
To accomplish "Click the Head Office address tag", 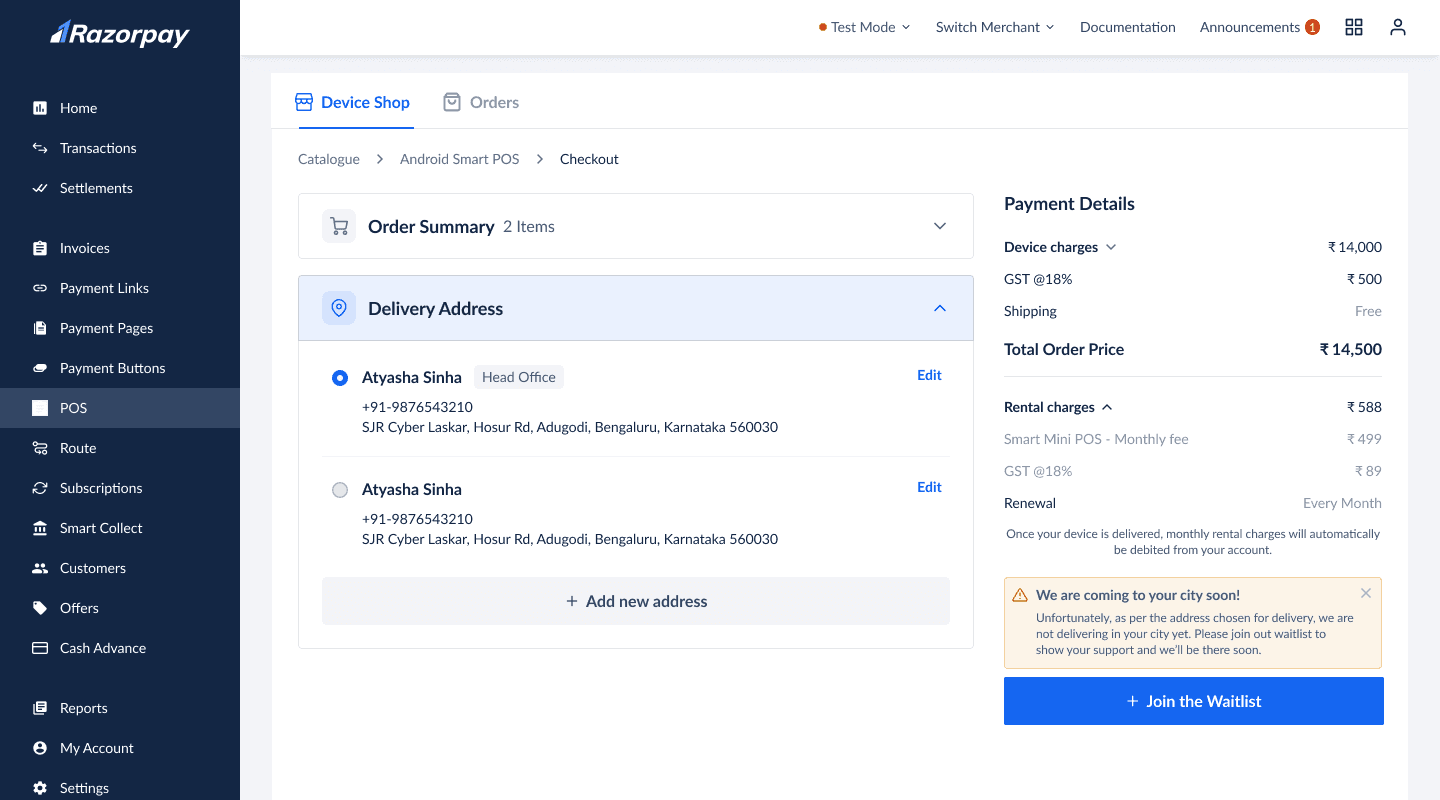I will point(519,377).
